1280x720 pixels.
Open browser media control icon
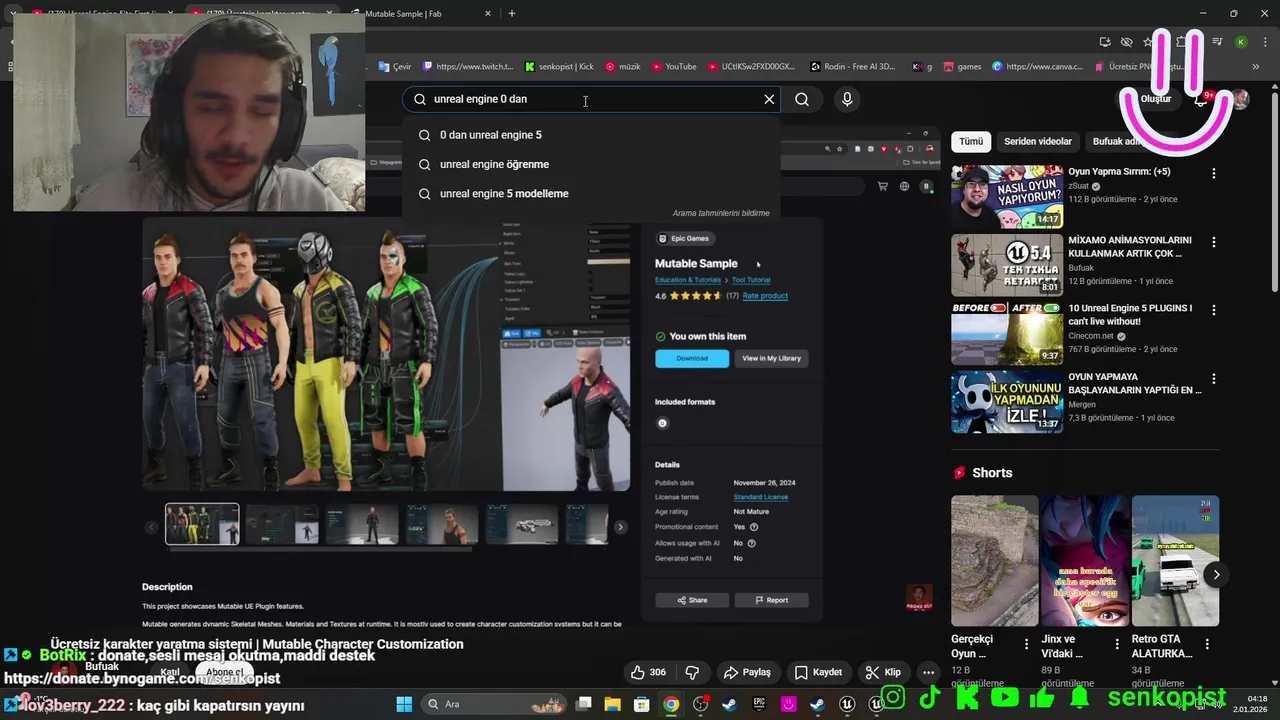click(x=1217, y=42)
